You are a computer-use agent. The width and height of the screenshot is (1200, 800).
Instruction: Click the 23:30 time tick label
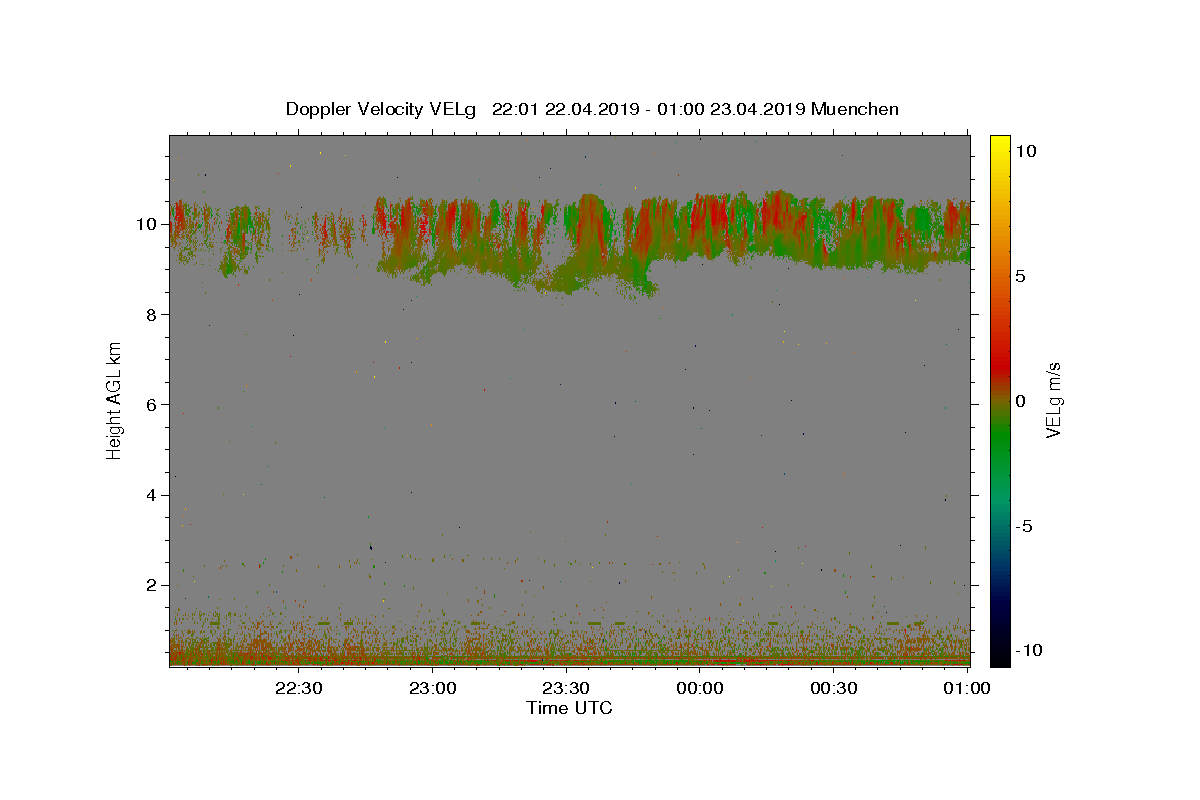click(566, 688)
